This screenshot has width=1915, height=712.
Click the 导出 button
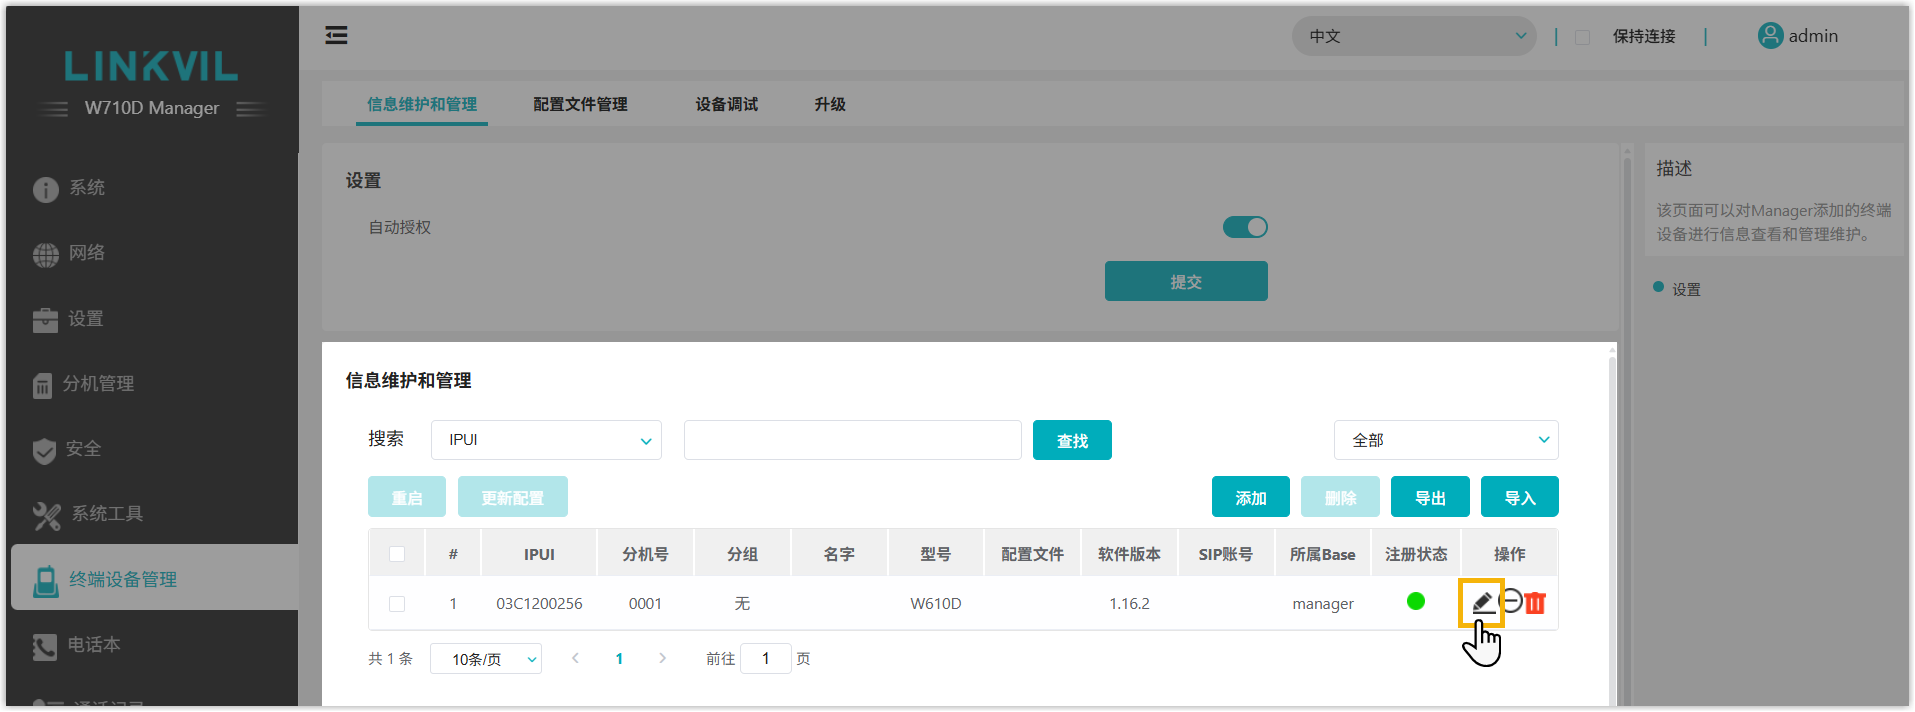tap(1429, 497)
